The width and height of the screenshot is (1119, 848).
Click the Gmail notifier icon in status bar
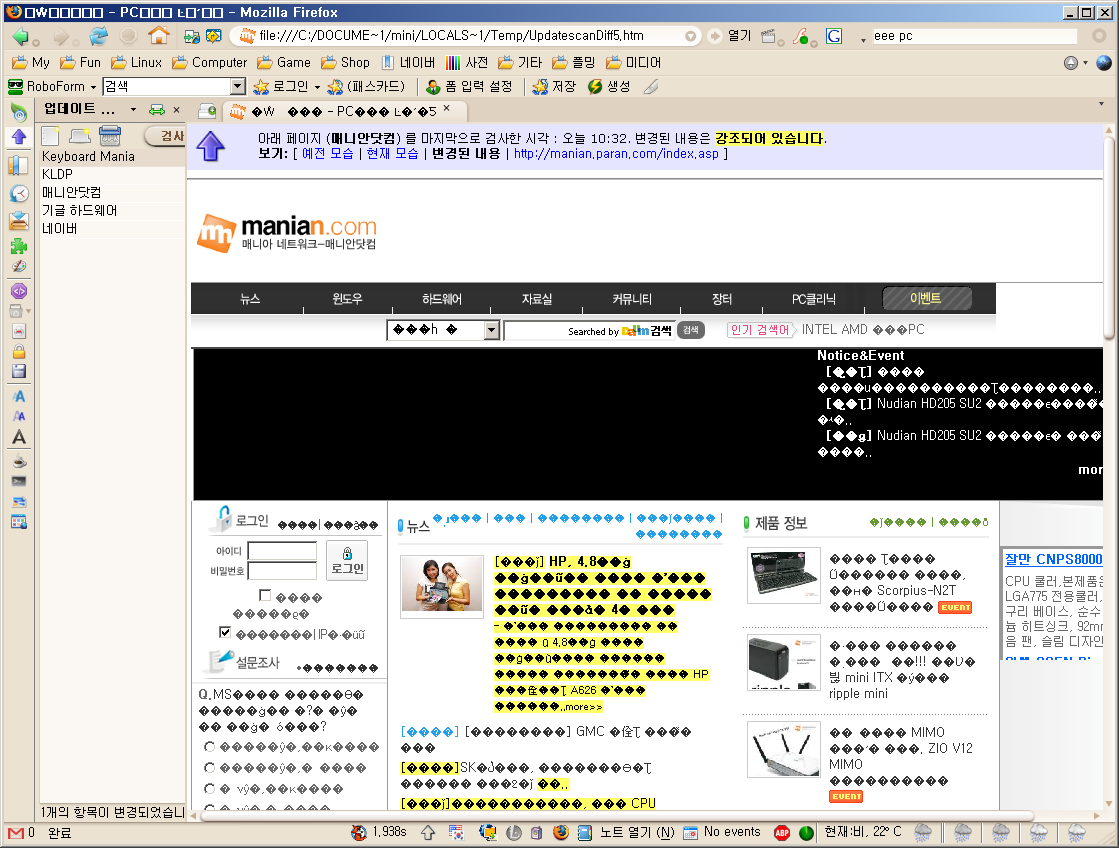pos(16,832)
